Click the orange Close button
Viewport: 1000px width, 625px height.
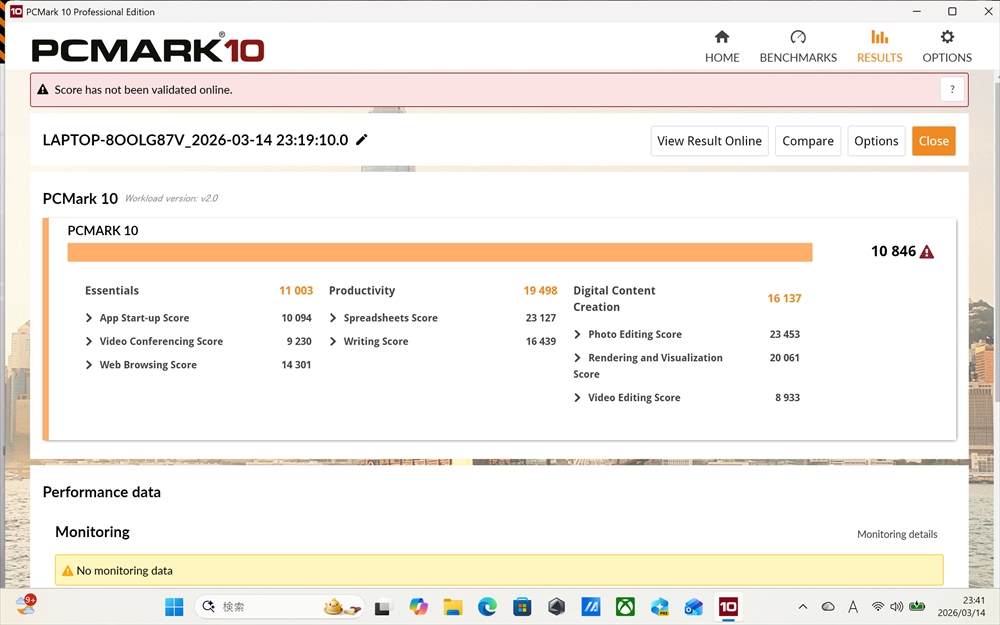pyautogui.click(x=934, y=141)
